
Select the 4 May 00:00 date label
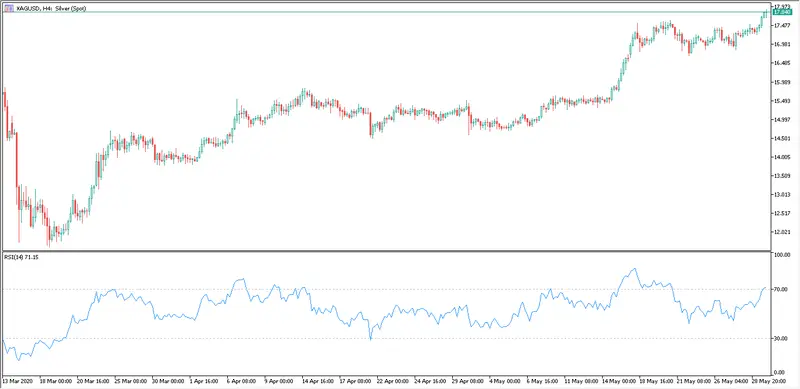pos(505,381)
